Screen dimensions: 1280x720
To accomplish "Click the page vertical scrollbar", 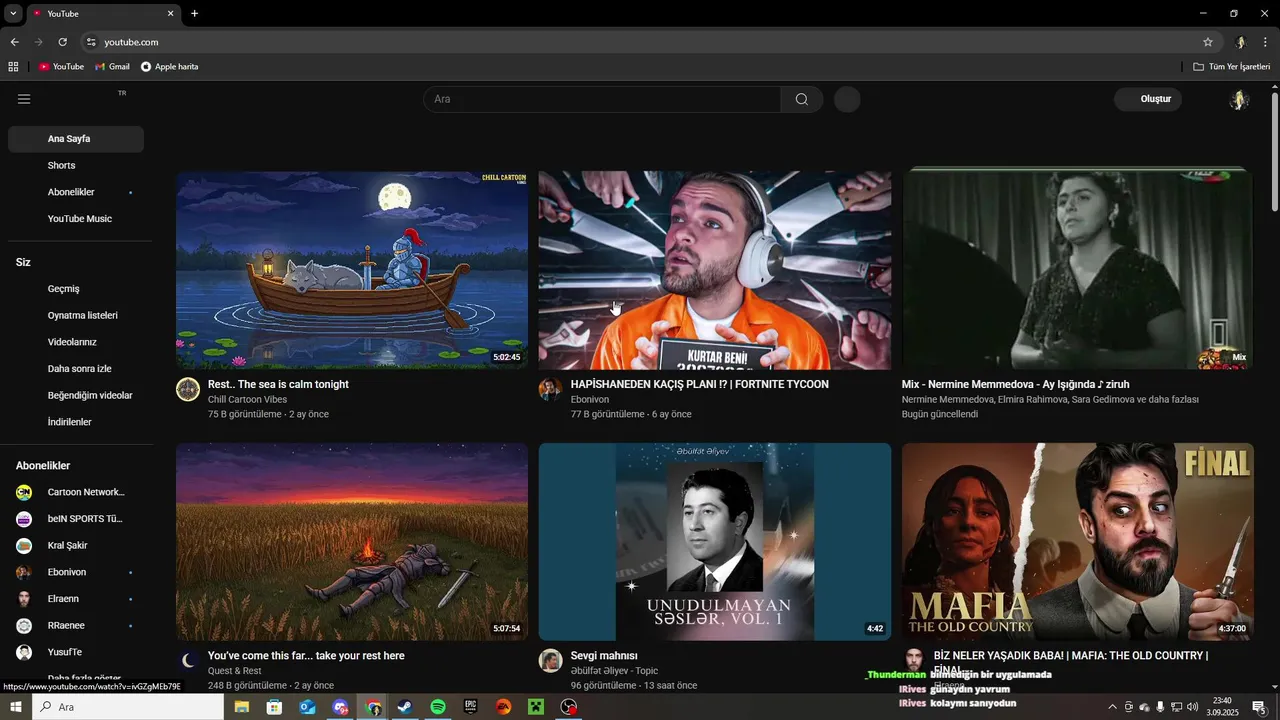I will click(1275, 150).
